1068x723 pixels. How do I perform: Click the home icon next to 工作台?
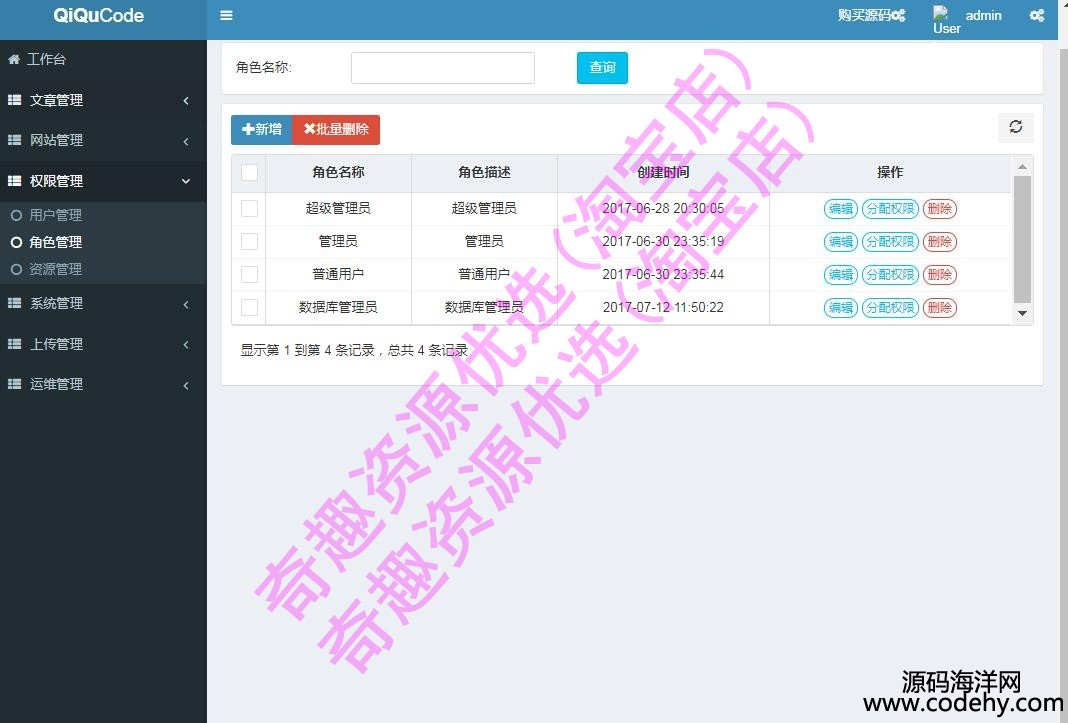tap(14, 59)
